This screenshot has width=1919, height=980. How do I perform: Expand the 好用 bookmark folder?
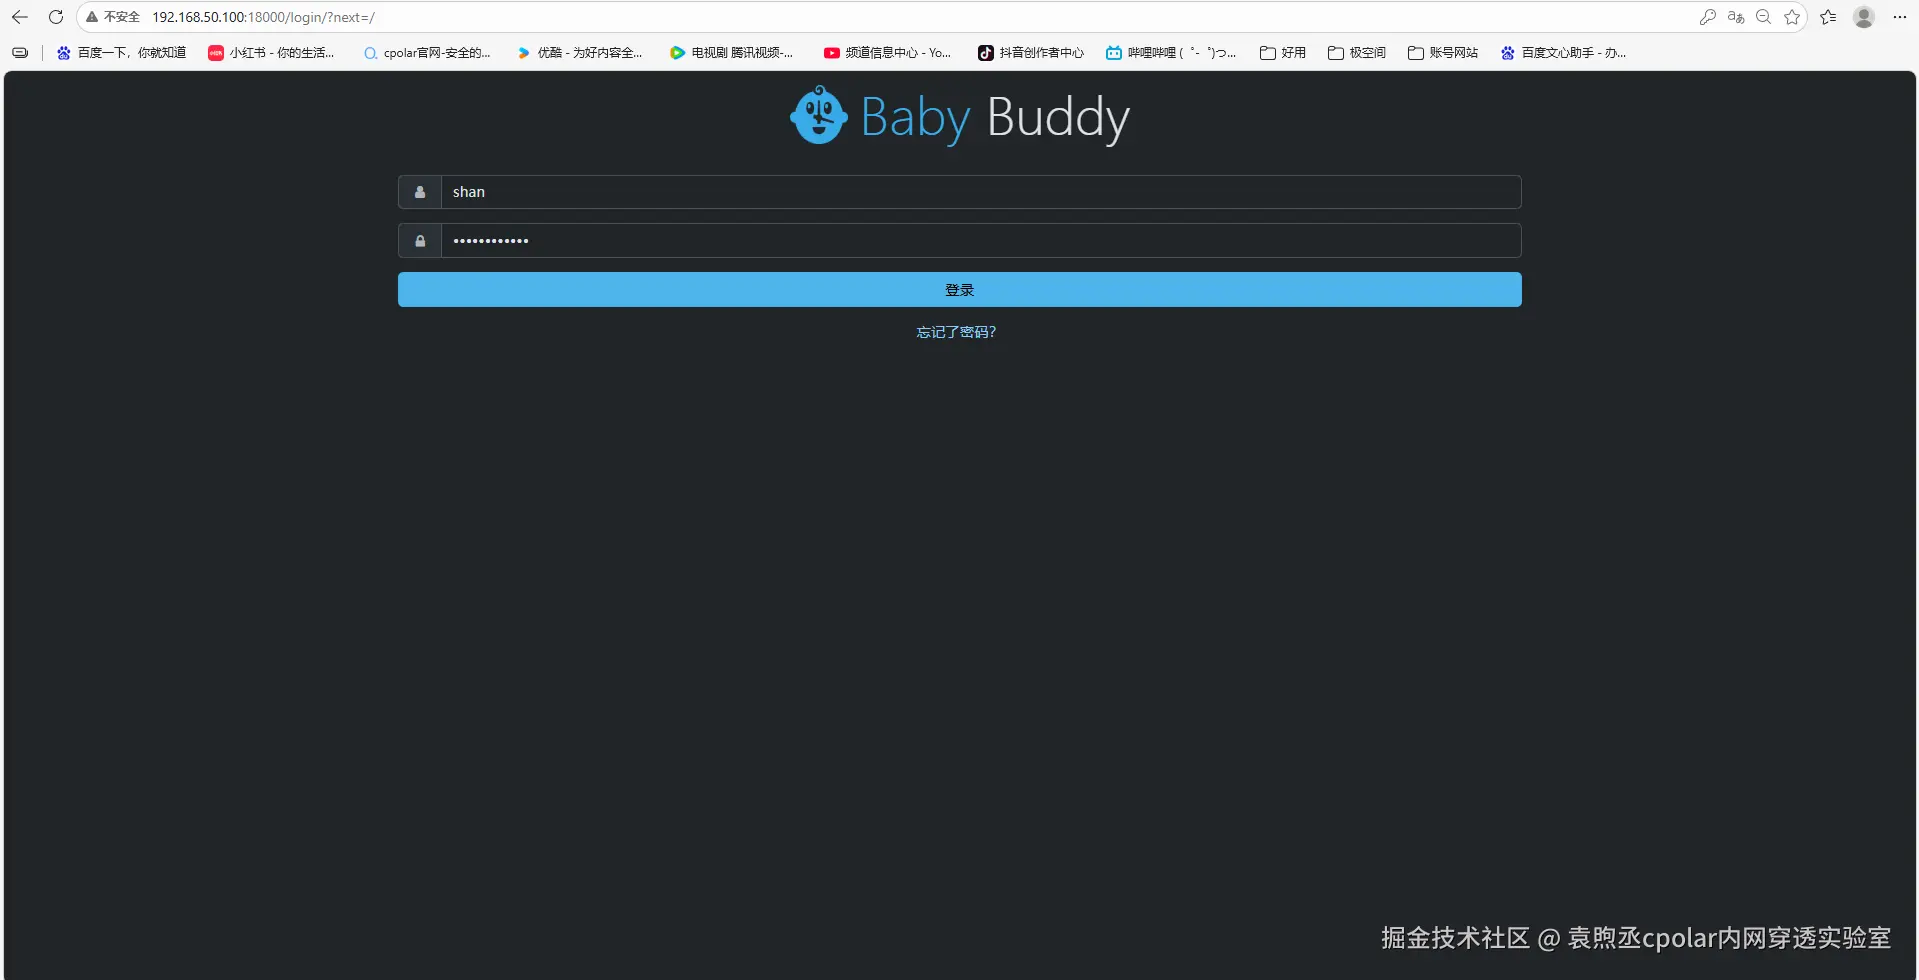(x=1283, y=53)
